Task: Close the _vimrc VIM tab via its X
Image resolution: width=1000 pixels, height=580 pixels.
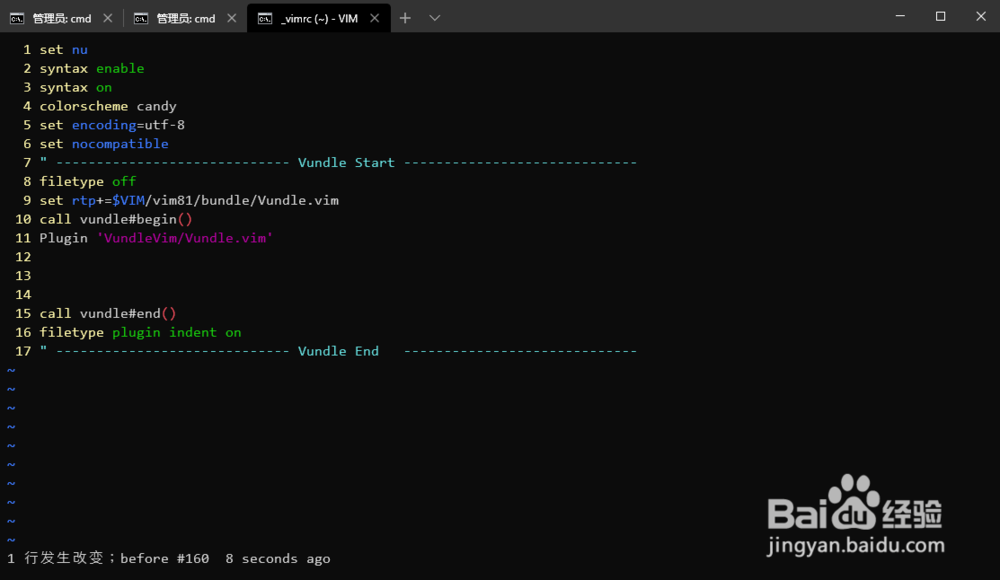Action: pos(374,17)
